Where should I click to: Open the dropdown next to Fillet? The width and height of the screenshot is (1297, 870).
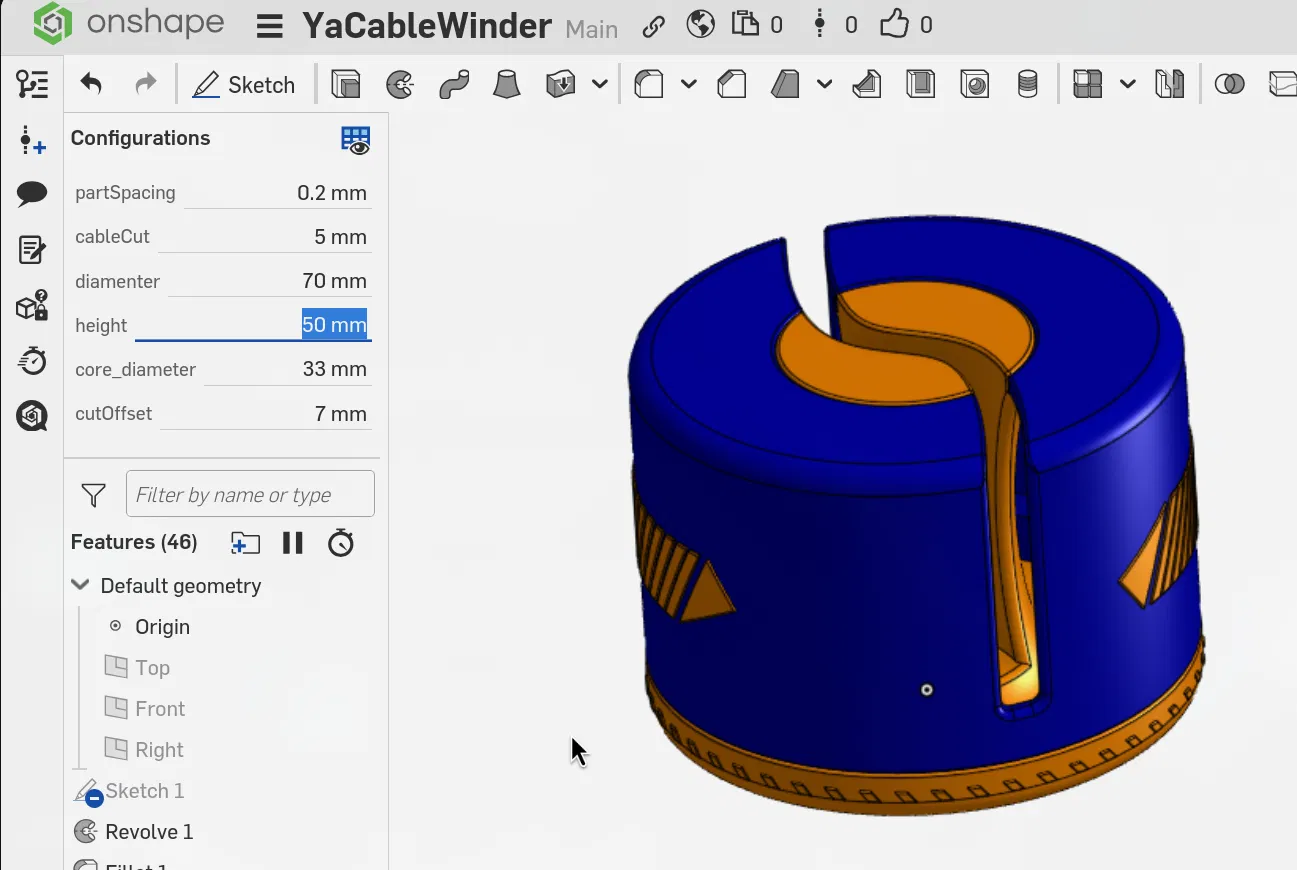tap(689, 84)
